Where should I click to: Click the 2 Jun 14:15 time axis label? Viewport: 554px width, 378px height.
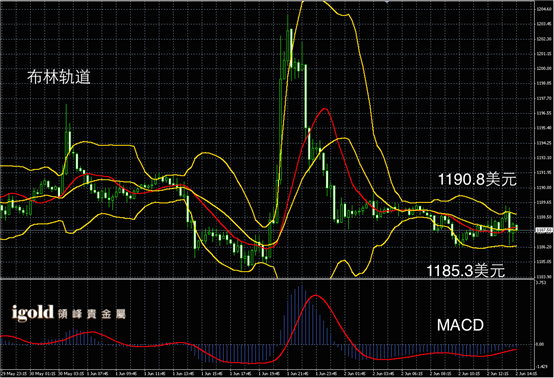tap(526, 374)
